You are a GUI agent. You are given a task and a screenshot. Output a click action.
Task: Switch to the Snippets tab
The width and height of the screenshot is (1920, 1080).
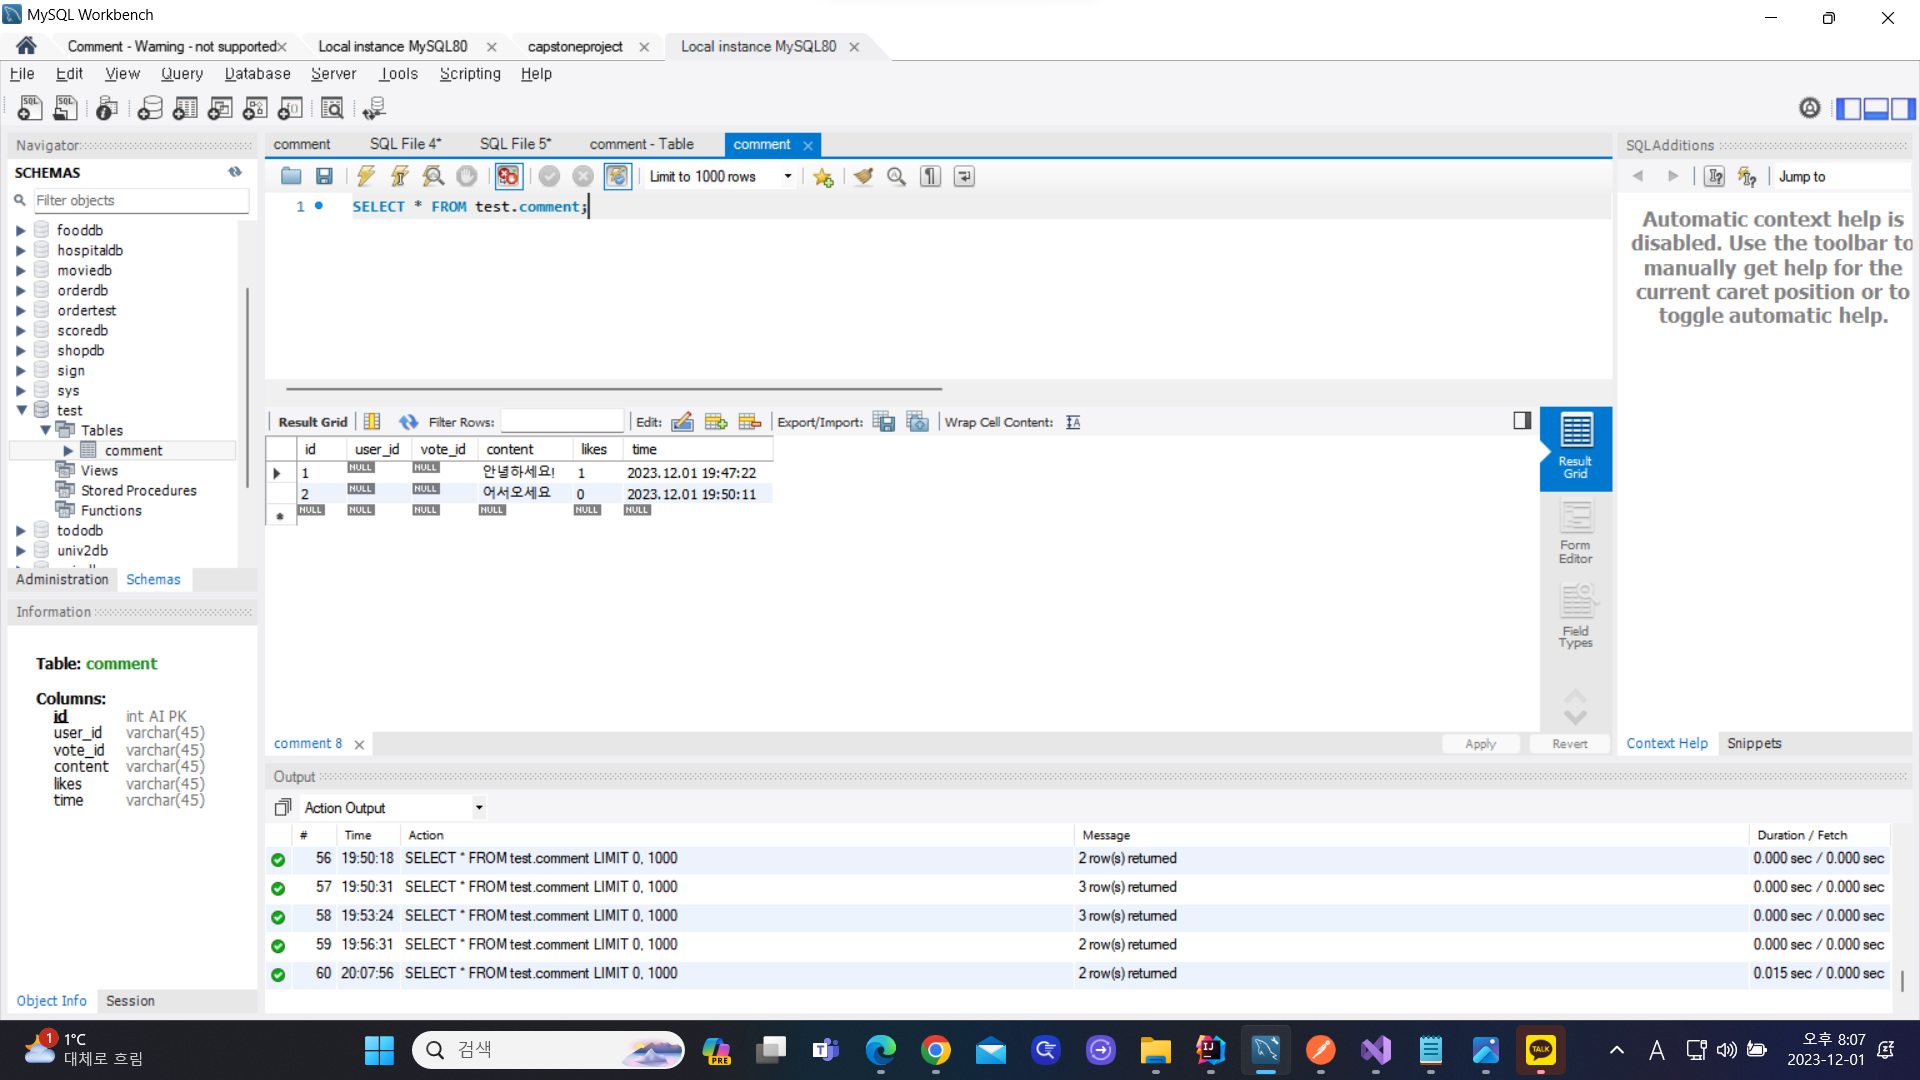(x=1754, y=743)
